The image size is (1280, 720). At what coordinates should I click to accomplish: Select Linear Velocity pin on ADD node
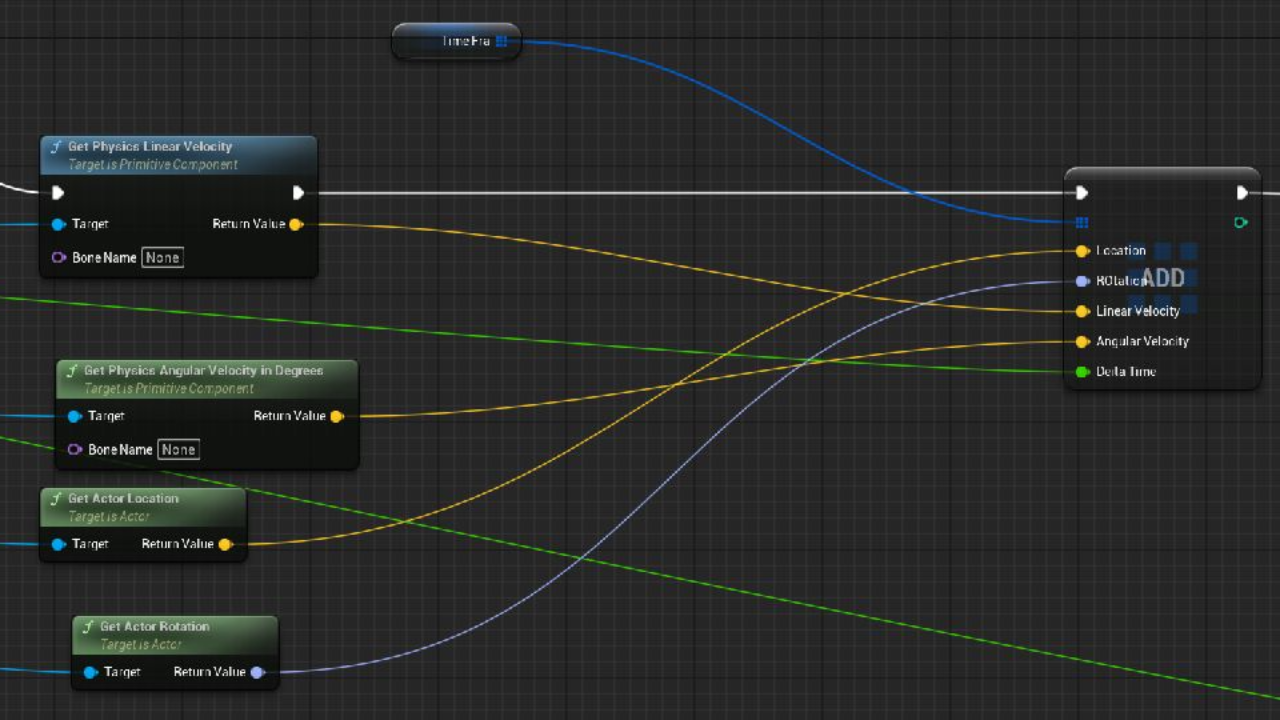(x=1082, y=311)
